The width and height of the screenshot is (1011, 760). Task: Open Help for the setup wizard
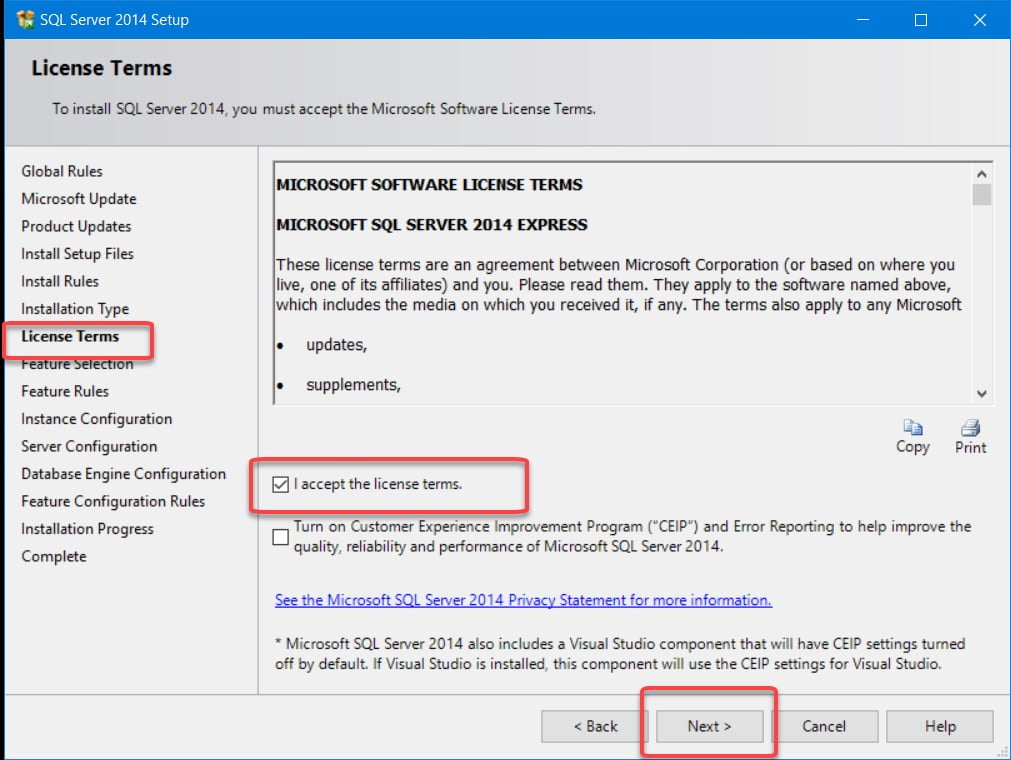coord(939,726)
